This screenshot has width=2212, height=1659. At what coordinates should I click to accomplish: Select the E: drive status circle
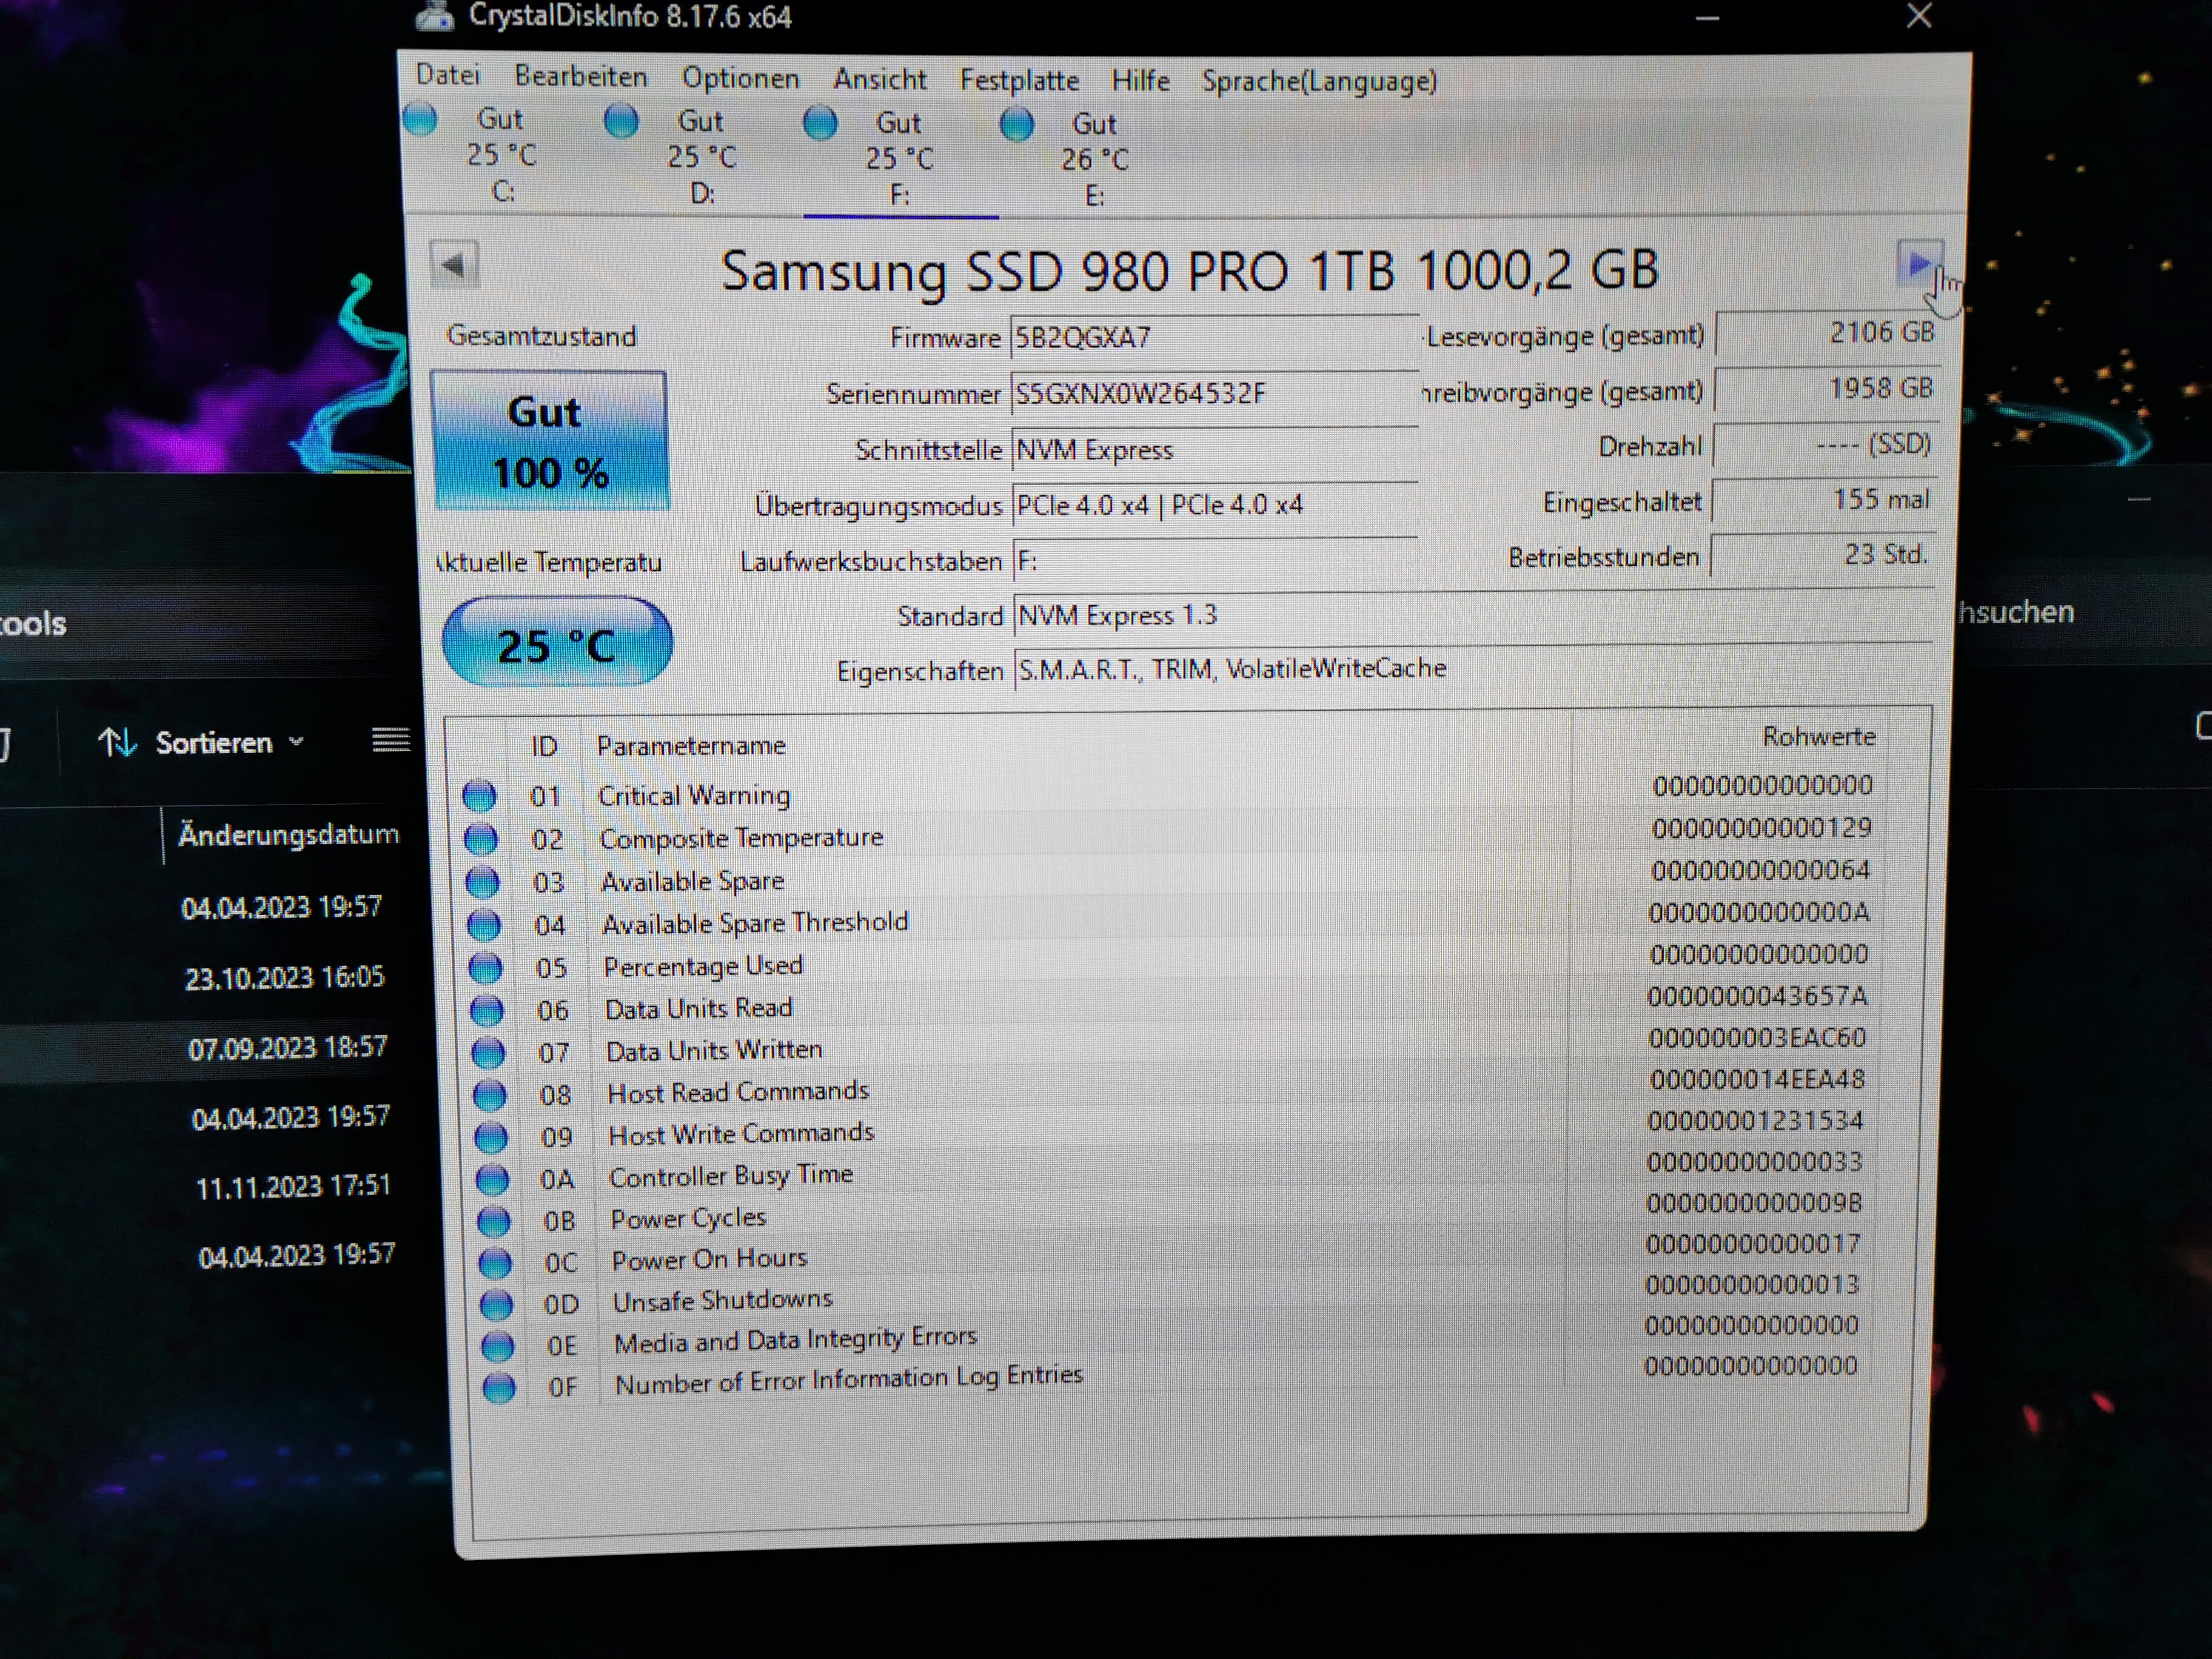1016,125
